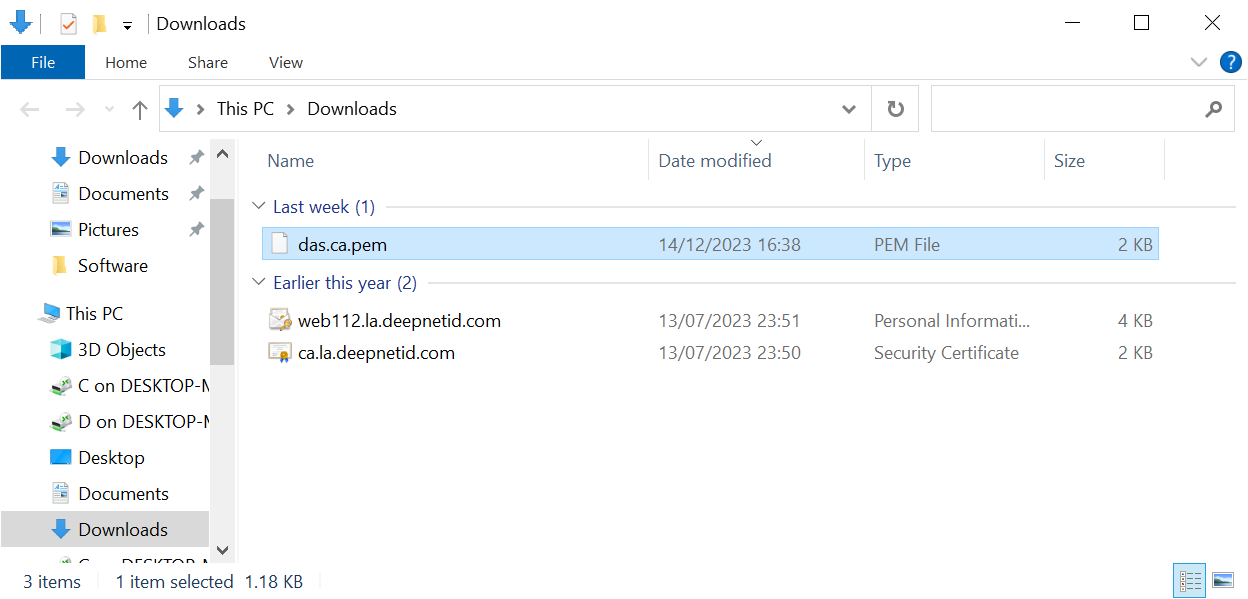Open the Help question mark icon
Screen dimensions: 1248x599
(1231, 62)
